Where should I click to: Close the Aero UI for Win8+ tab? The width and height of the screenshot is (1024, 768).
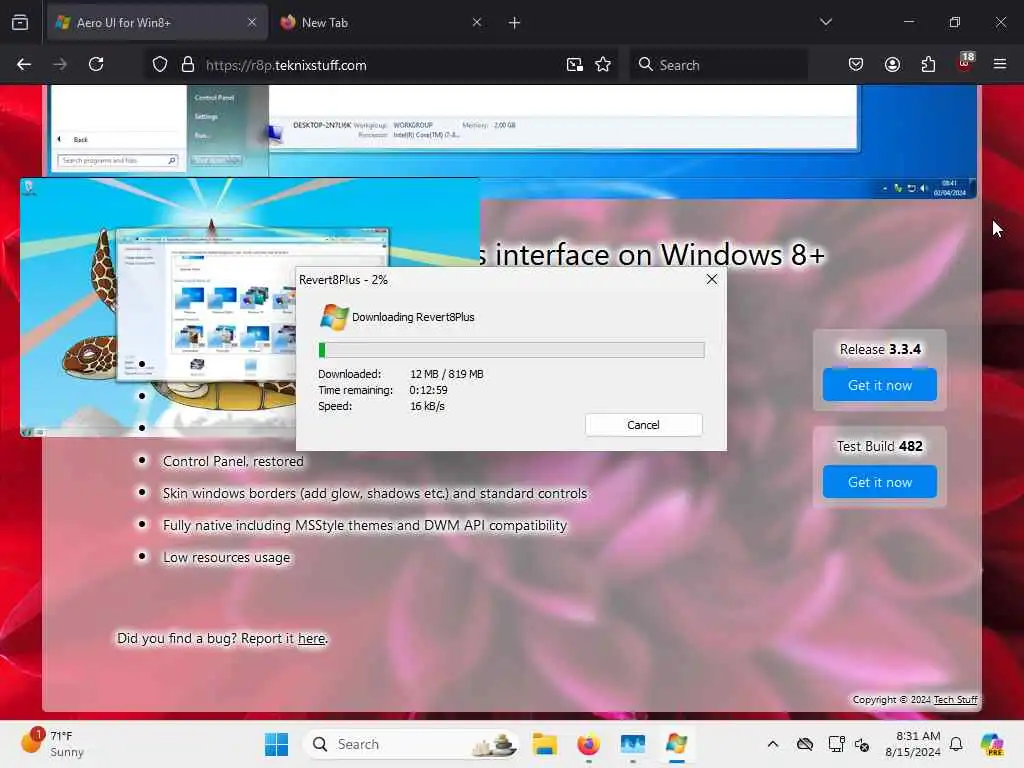coord(252,22)
